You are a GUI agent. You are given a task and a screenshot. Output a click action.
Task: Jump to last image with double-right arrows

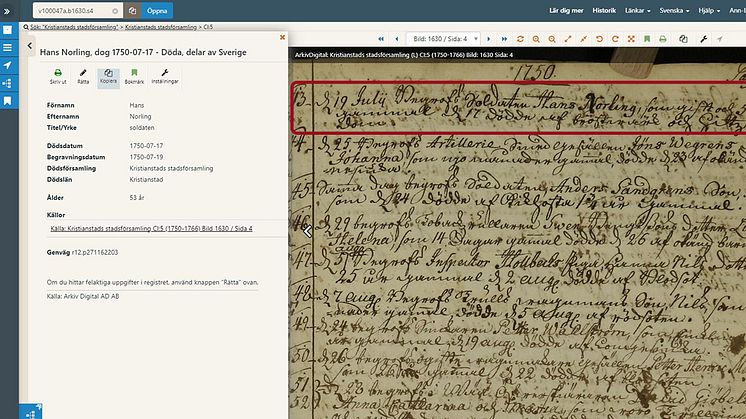[x=504, y=39]
